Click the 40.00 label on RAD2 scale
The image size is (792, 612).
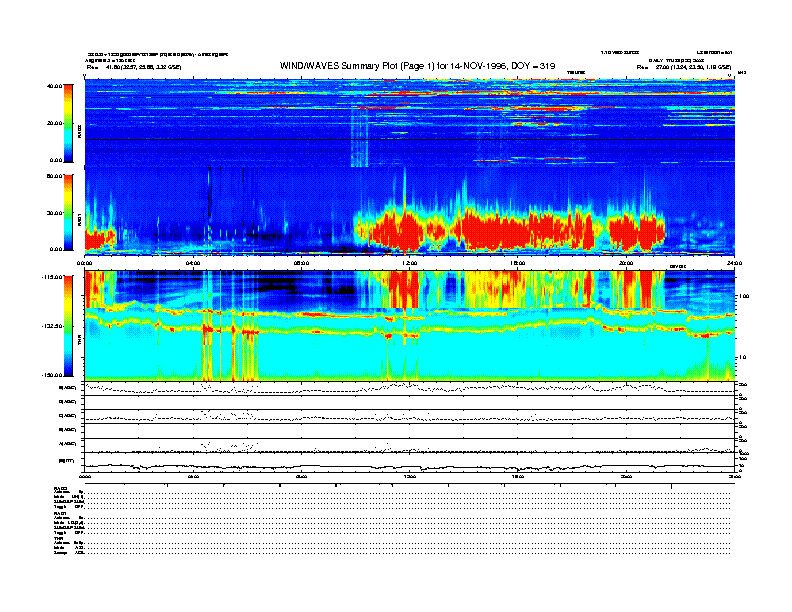[x=54, y=86]
